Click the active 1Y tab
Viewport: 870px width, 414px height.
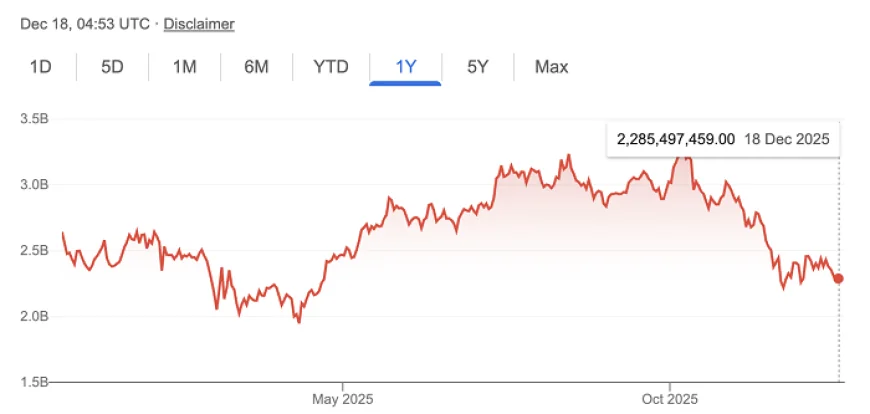tap(405, 67)
